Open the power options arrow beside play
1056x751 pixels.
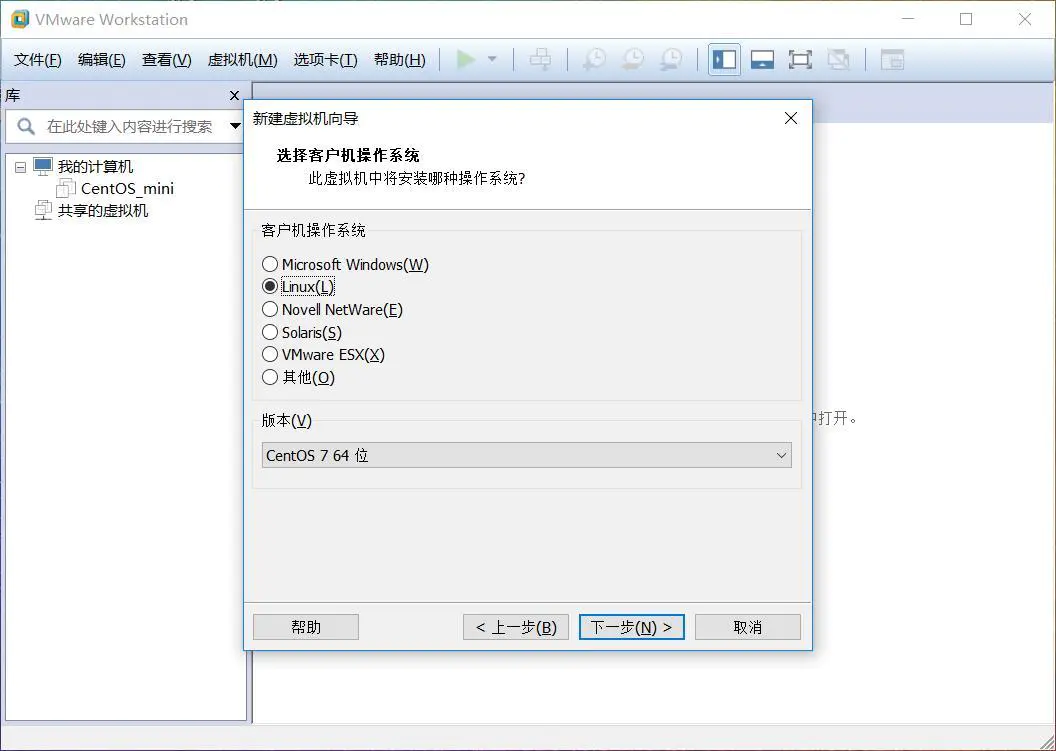[x=492, y=59]
